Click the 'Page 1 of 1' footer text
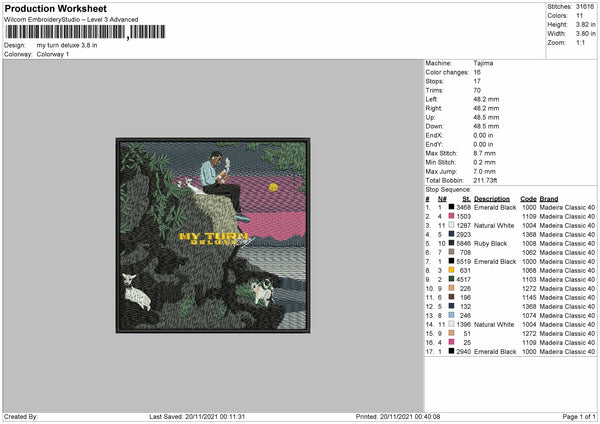The image size is (600, 424). (579, 417)
